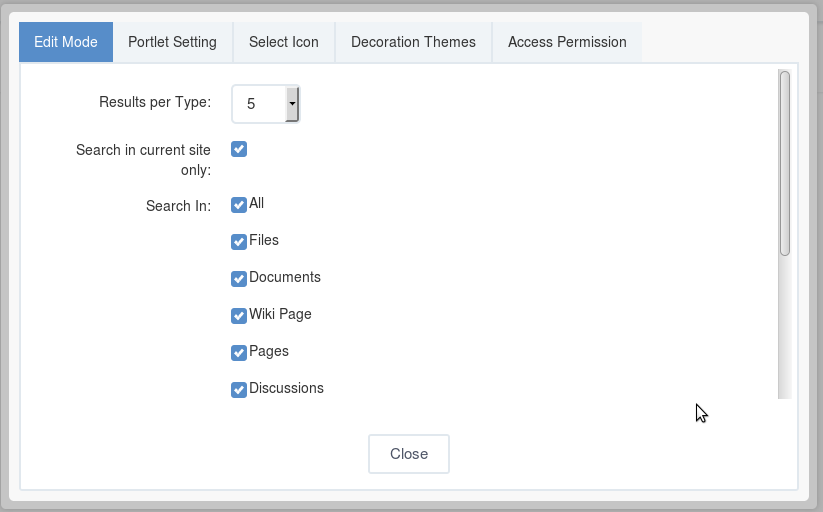This screenshot has height=512, width=823.
Task: Open the Select Icon tab
Action: click(284, 42)
